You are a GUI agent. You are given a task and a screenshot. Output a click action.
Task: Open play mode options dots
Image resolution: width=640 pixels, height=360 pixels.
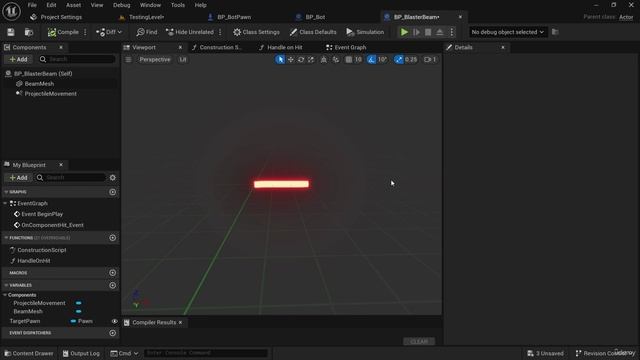451,32
